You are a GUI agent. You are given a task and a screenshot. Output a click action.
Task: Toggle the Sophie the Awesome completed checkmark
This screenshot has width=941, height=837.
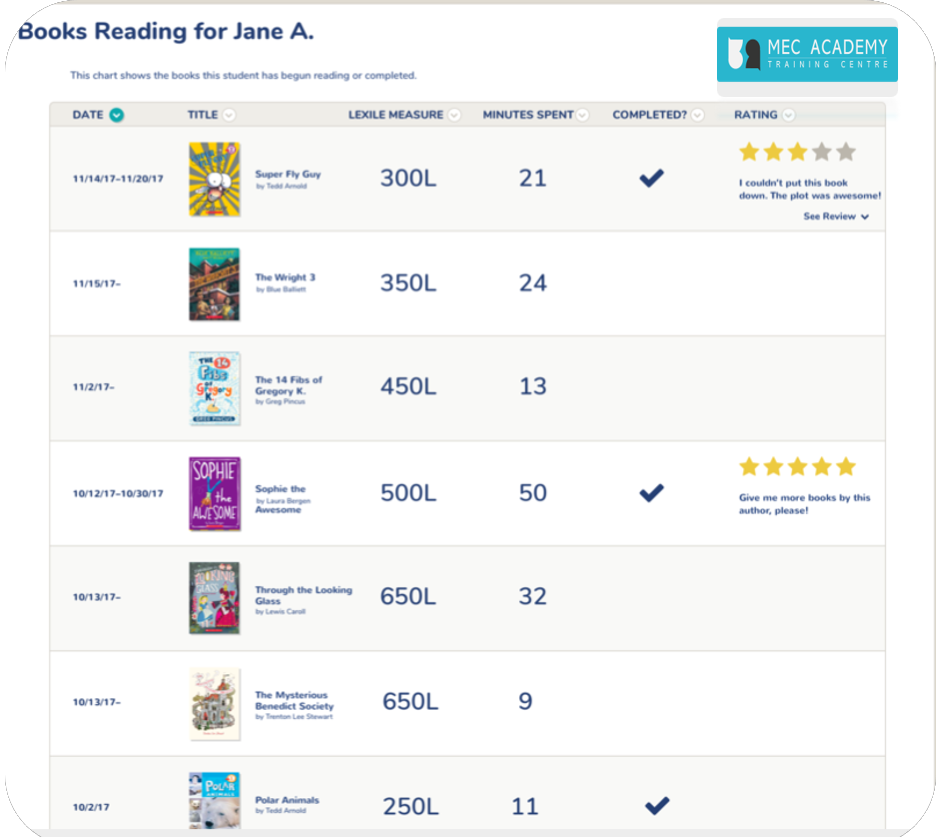click(651, 493)
